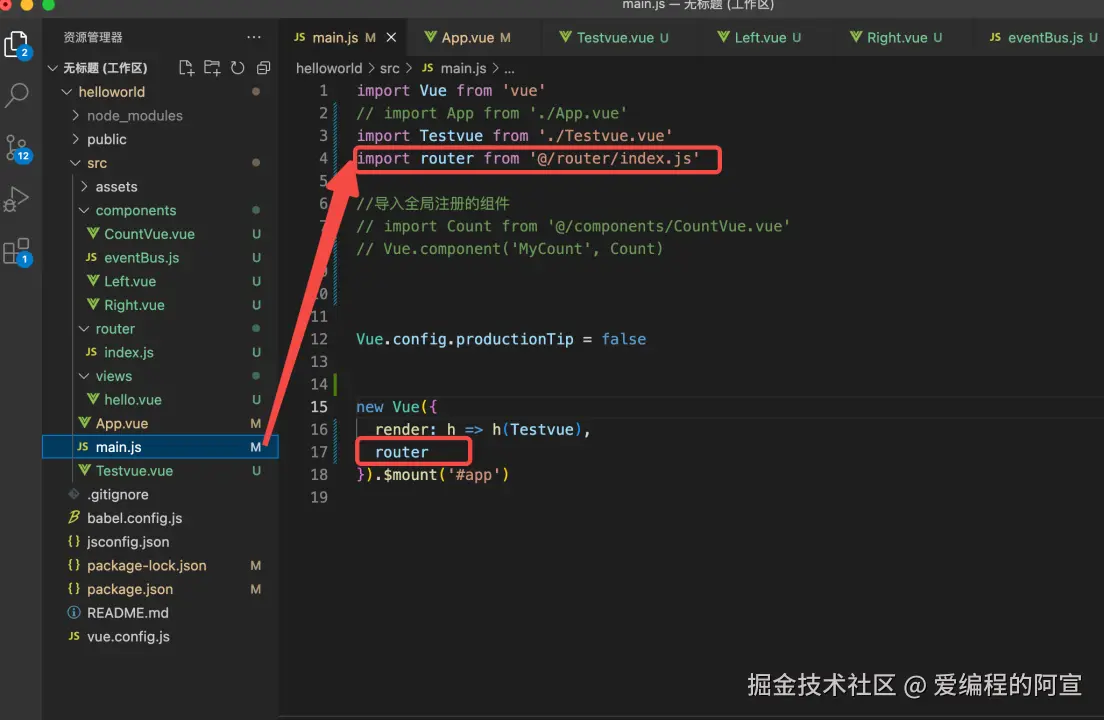
Task: Collapse the helloworld folder
Action: pyautogui.click(x=67, y=91)
